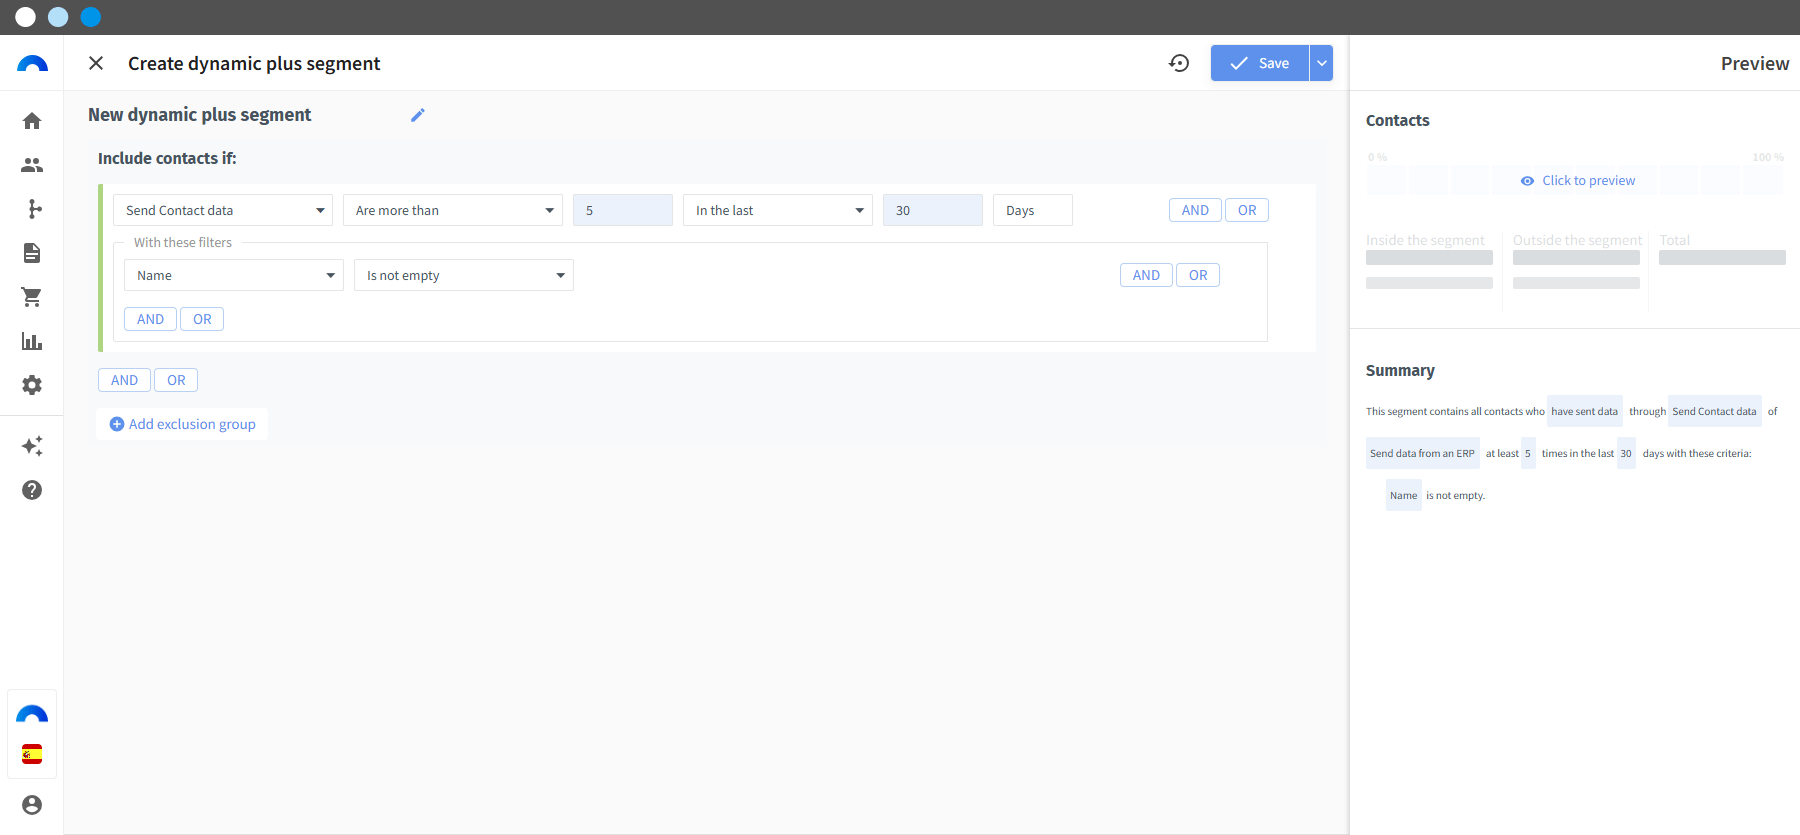Click the count field showing 5
1800x835 pixels.
point(623,210)
